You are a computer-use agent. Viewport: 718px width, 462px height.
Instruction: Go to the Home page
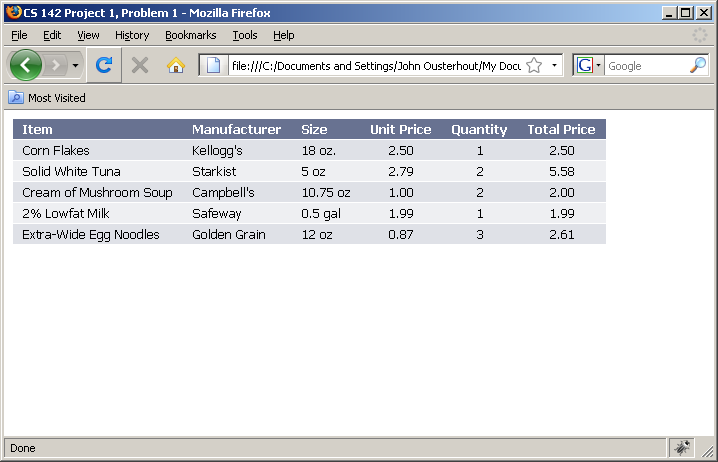(x=176, y=66)
